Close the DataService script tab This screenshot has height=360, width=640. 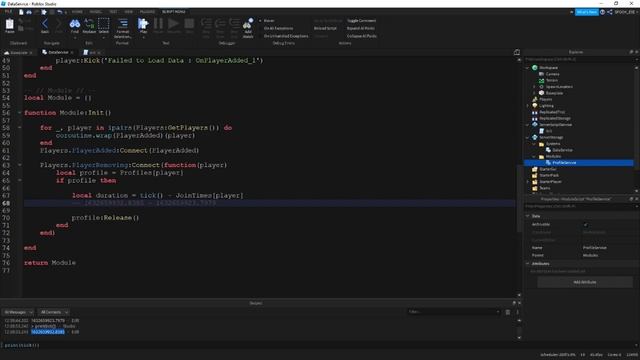pos(72,53)
